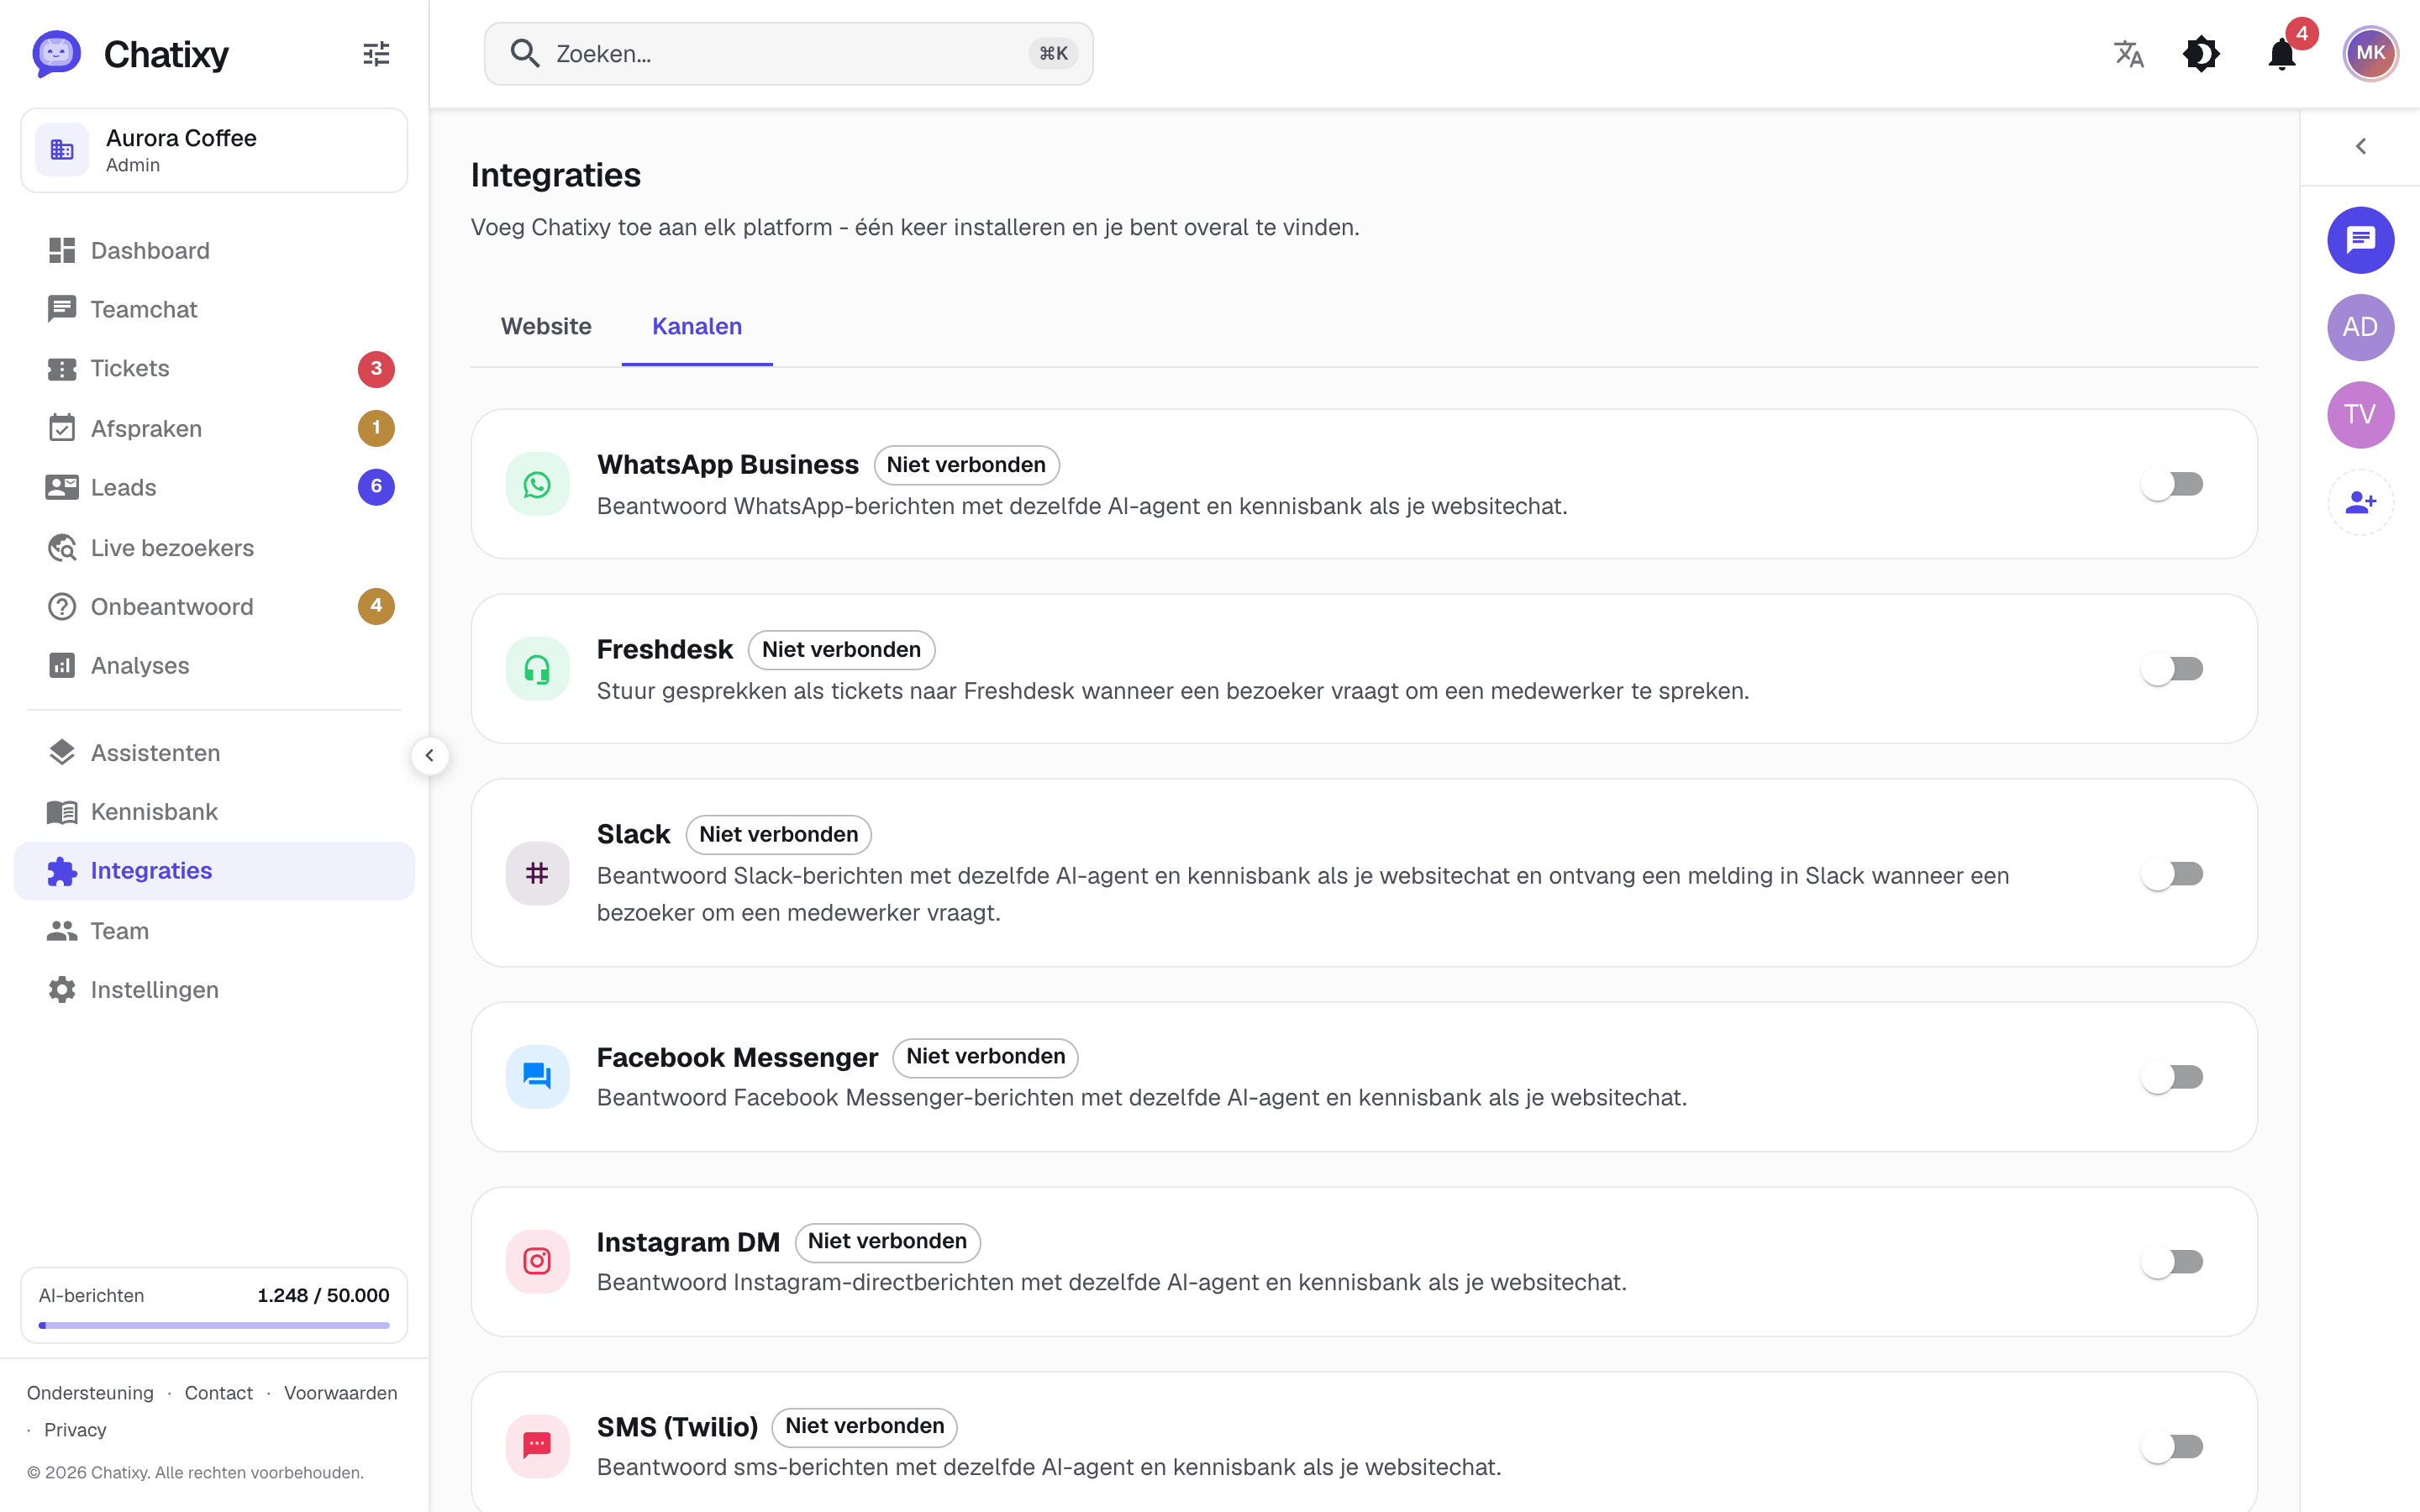Screen dimensions: 2420x1512
Task: Open the Aurora Coffee workspace switcher
Action: click(214, 150)
